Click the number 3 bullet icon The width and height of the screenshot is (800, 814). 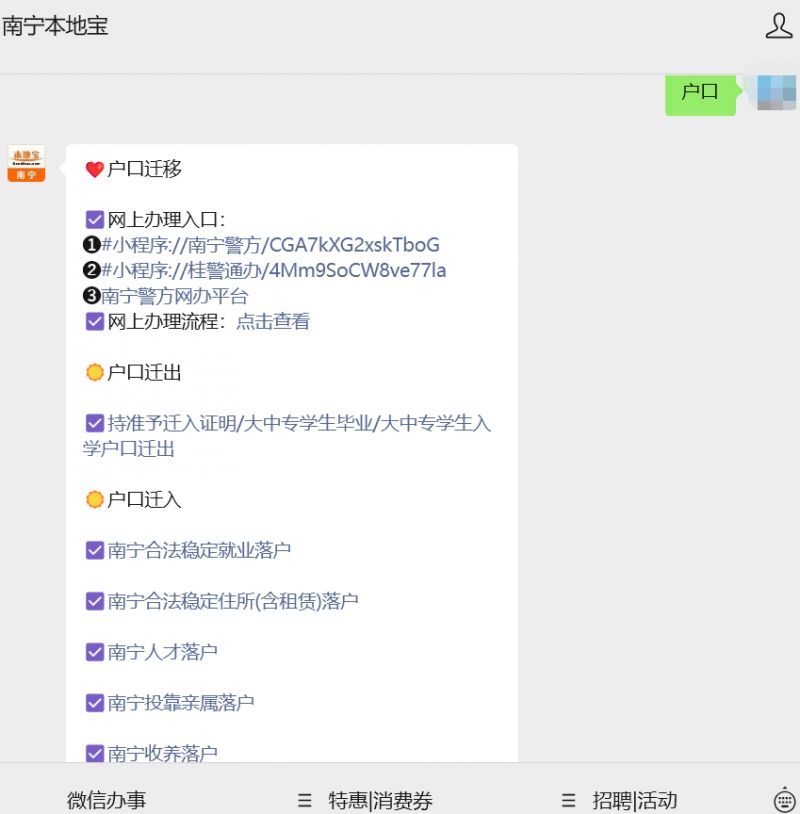click(92, 295)
